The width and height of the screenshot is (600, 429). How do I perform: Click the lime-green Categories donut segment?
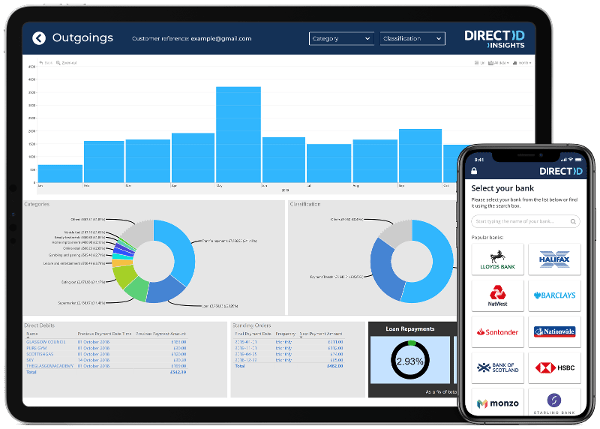coord(124,276)
